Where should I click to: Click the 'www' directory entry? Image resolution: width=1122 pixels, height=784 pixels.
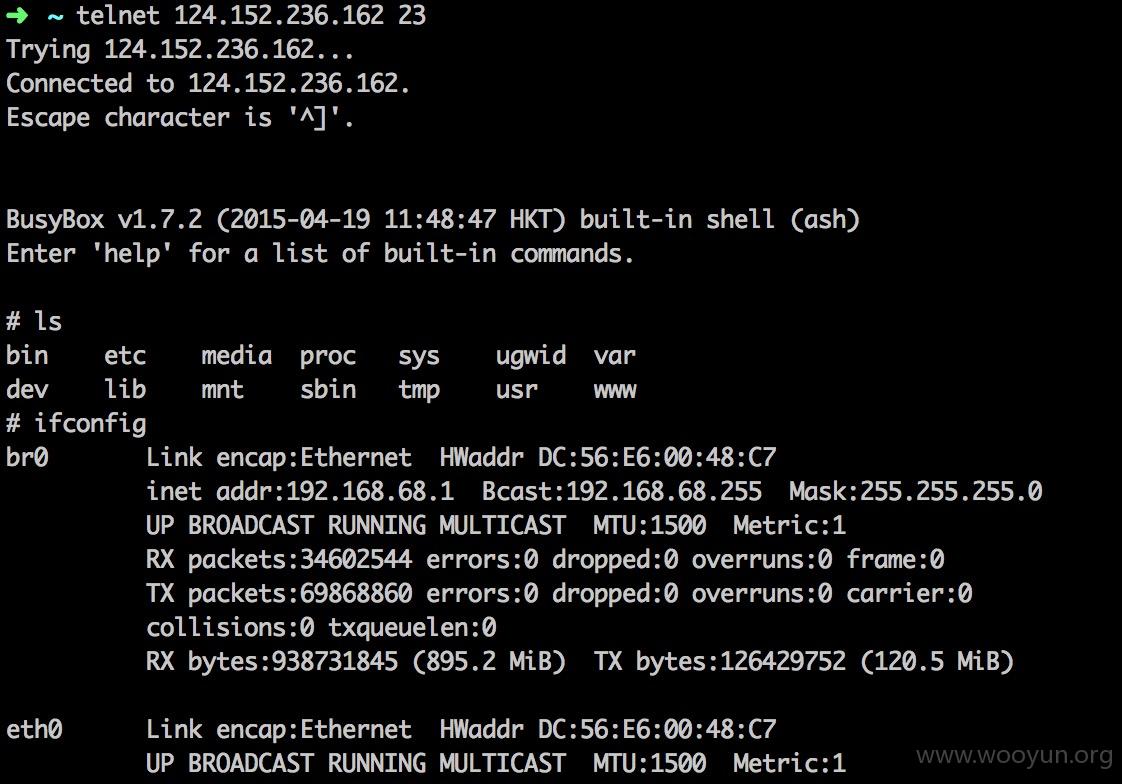click(x=615, y=390)
